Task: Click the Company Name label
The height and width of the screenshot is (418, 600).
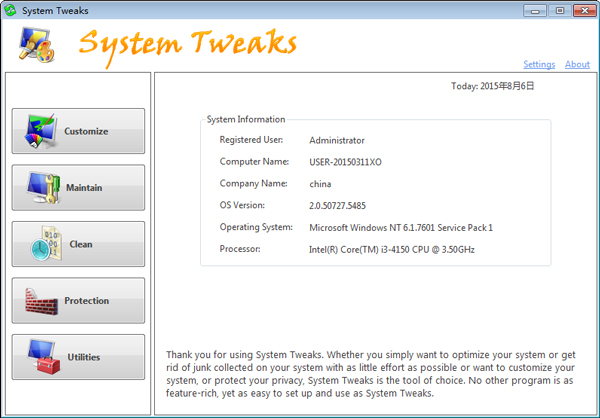Action: point(253,184)
